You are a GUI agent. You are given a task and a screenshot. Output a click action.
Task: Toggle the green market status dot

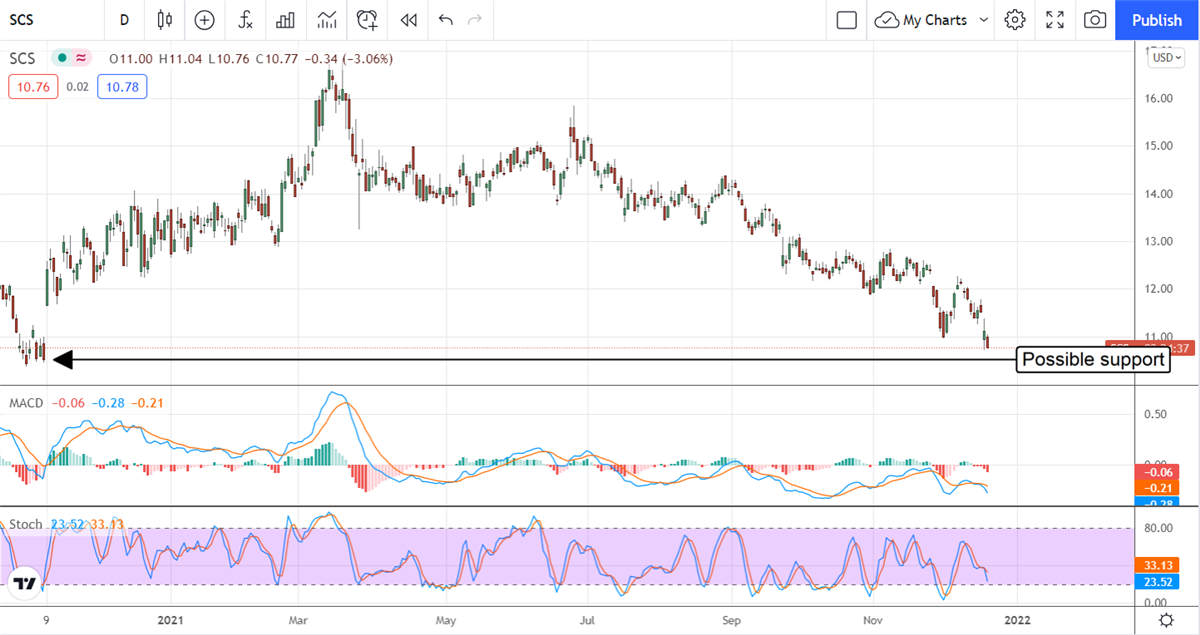coord(62,59)
